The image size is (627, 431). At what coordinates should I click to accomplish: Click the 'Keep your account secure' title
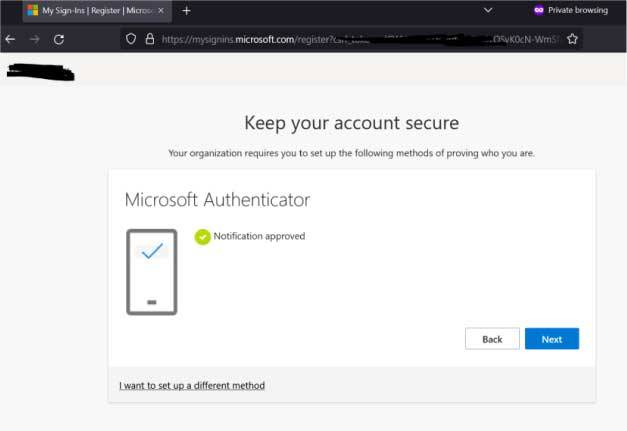coord(351,124)
